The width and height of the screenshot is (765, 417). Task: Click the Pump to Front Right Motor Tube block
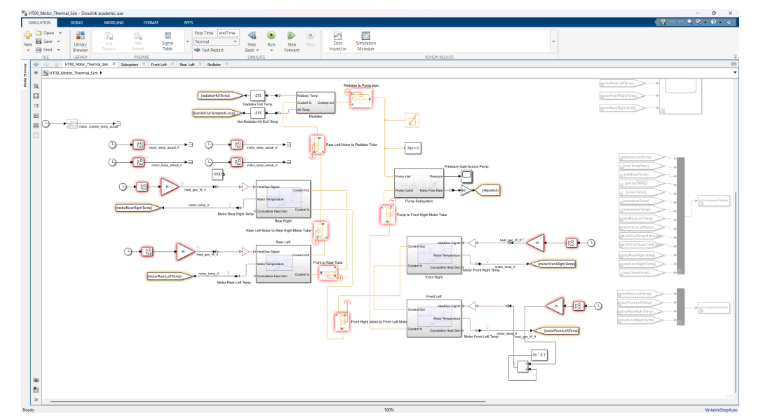tap(387, 215)
